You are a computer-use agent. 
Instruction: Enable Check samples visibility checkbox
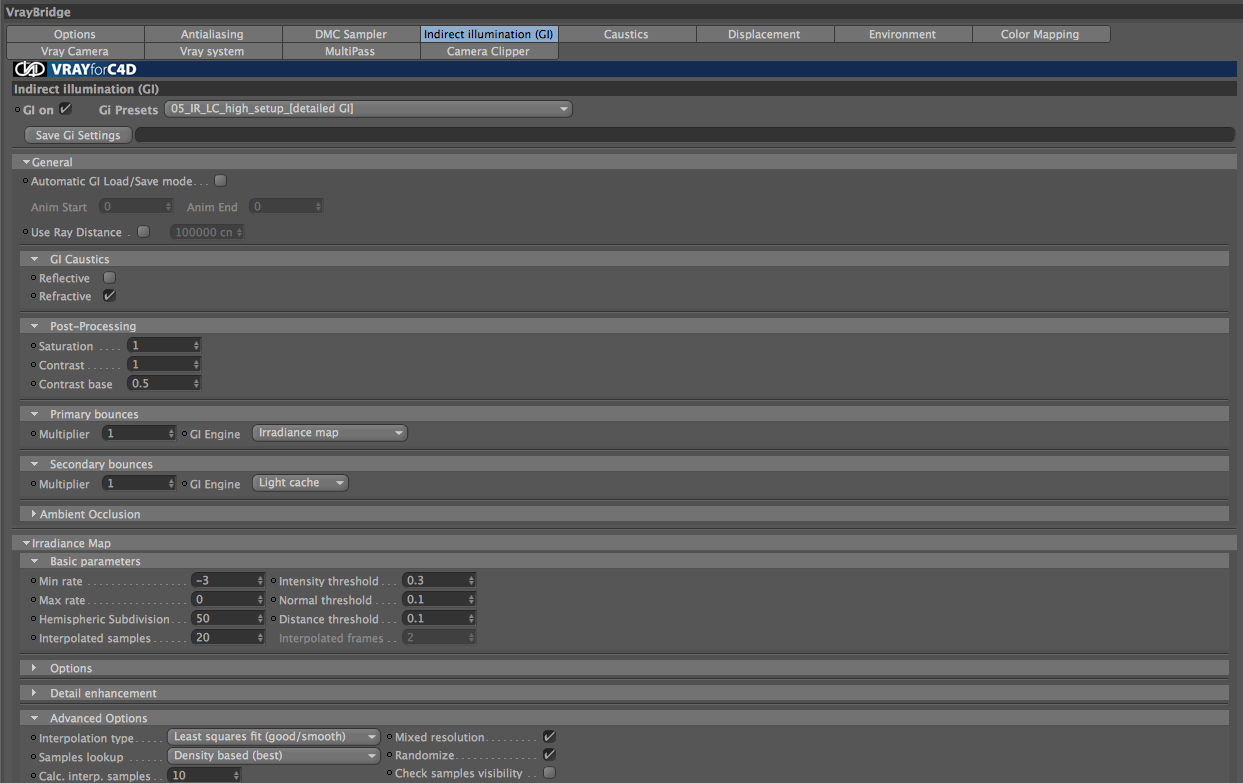coord(549,773)
